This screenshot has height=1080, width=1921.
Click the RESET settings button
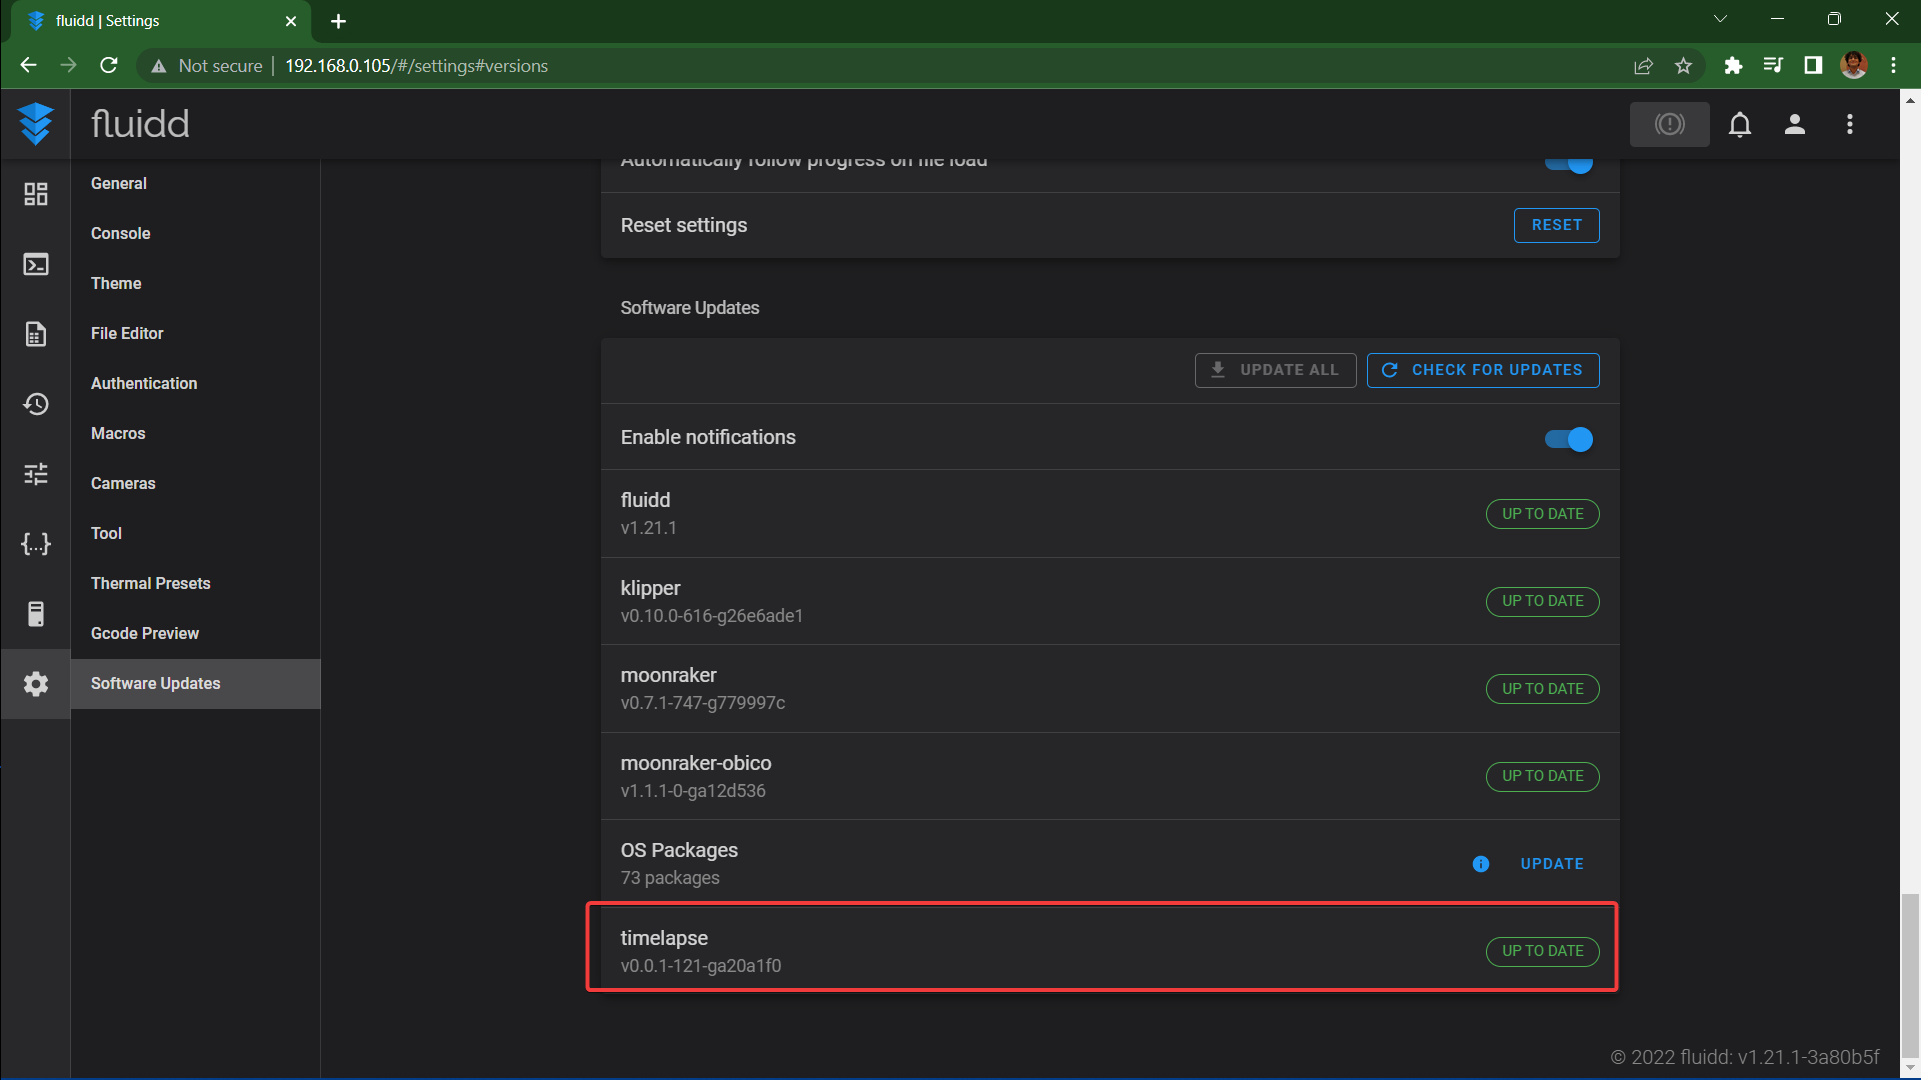(1557, 225)
